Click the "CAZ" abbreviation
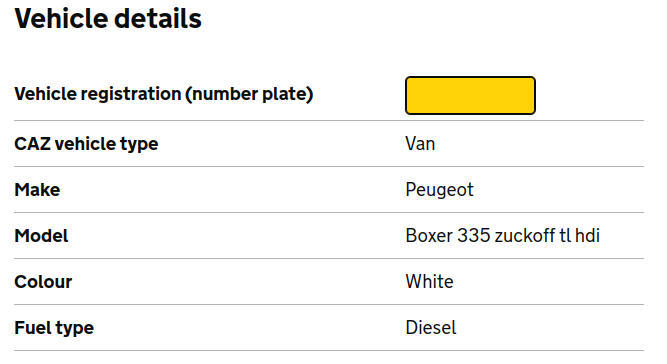Viewport: 667px width, 364px height. [32, 144]
